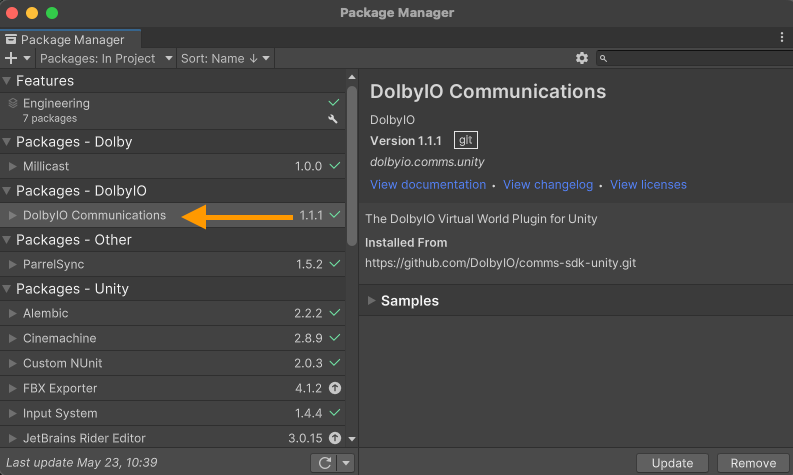
Task: Open the View documentation link
Action: pyautogui.click(x=428, y=185)
